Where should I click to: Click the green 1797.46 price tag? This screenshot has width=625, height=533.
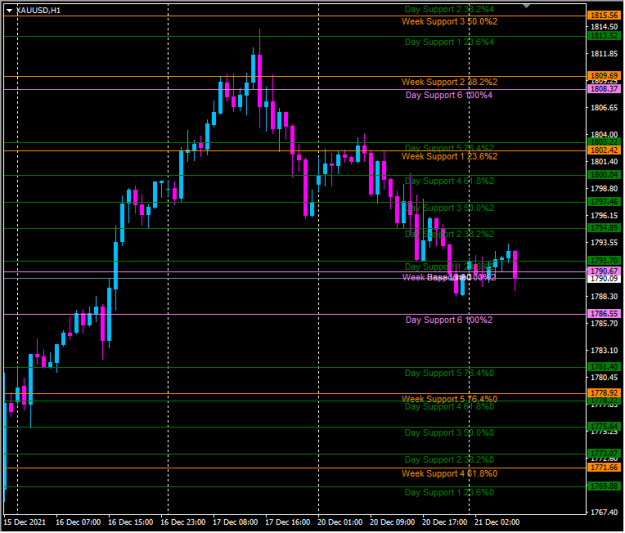pyautogui.click(x=604, y=202)
